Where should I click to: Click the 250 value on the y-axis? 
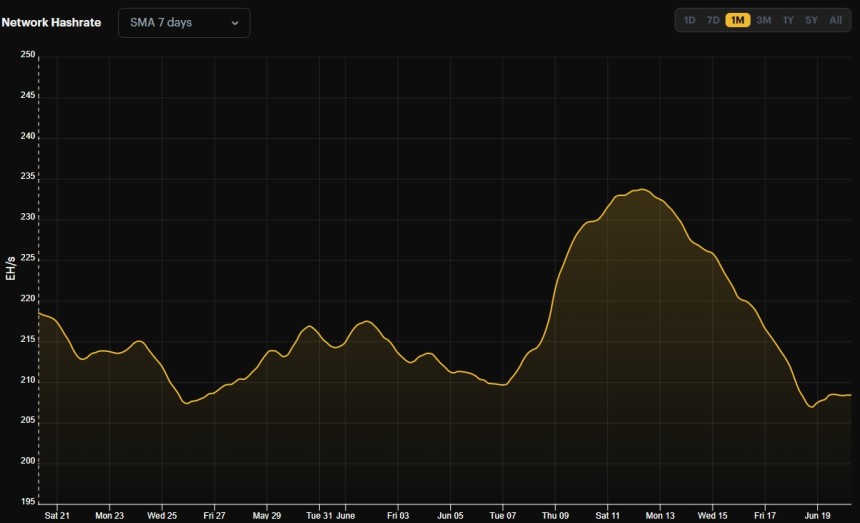tap(27, 55)
